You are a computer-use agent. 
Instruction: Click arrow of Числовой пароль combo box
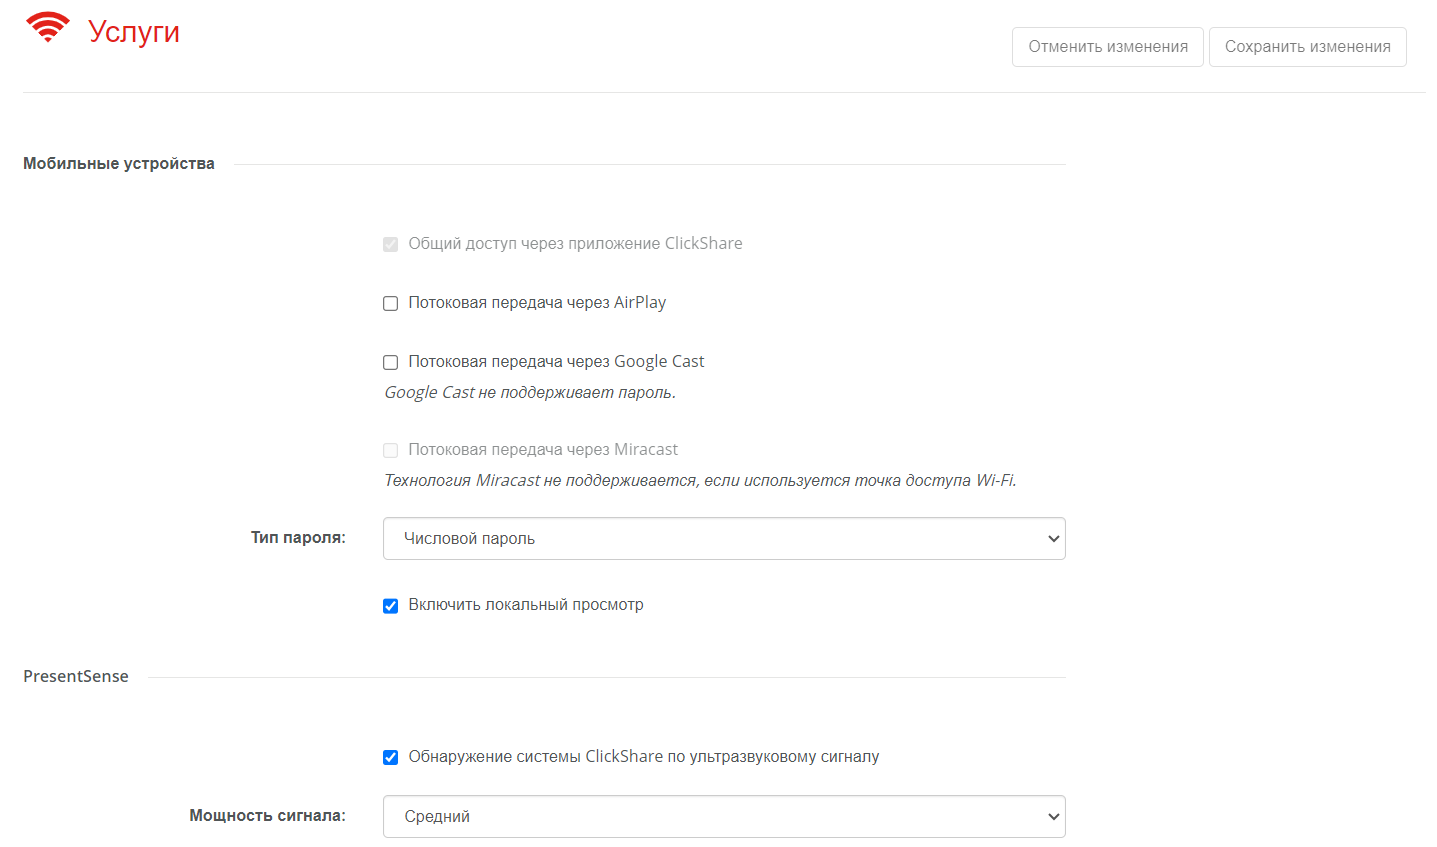1053,538
